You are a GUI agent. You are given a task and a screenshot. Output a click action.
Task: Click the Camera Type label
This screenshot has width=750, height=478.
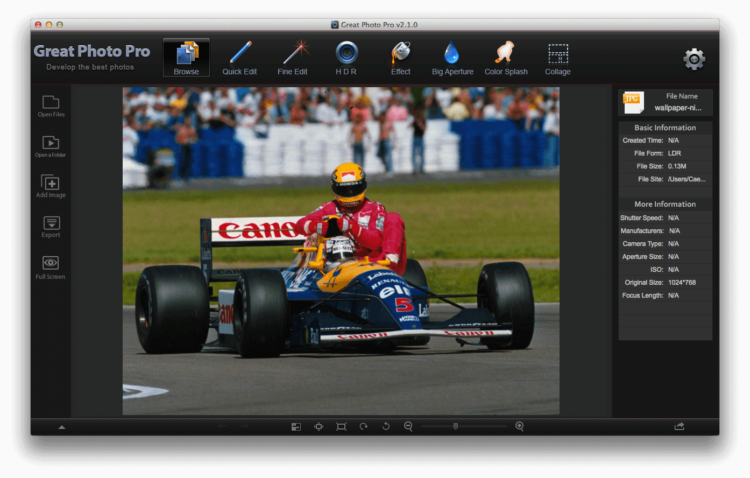click(643, 244)
